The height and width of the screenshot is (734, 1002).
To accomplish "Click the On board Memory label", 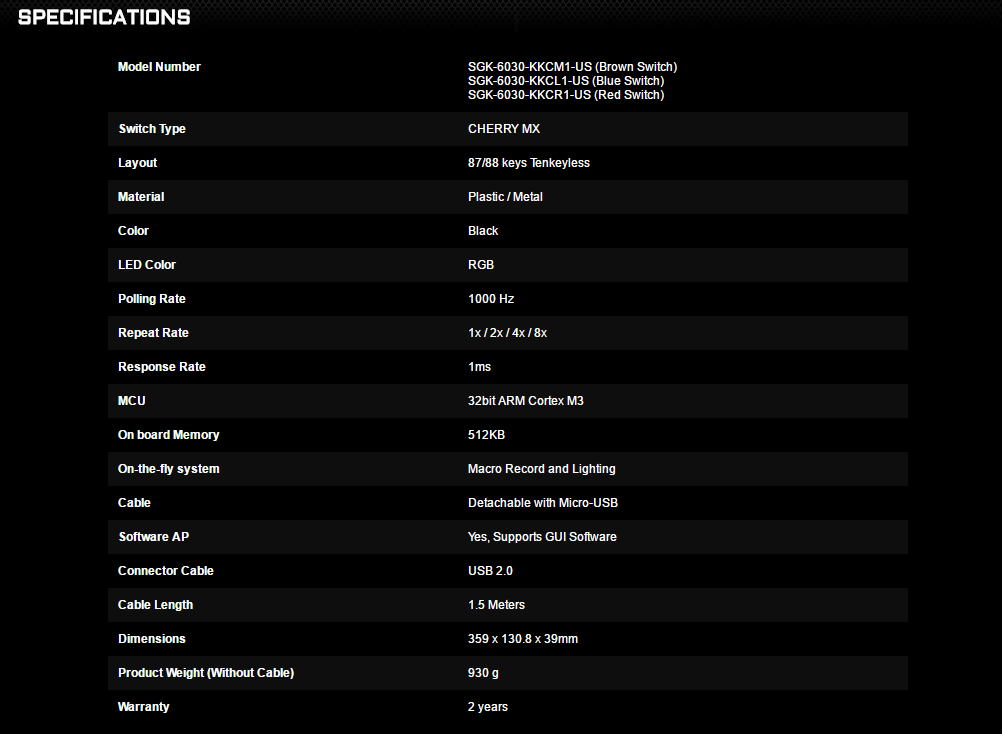I will [168, 435].
